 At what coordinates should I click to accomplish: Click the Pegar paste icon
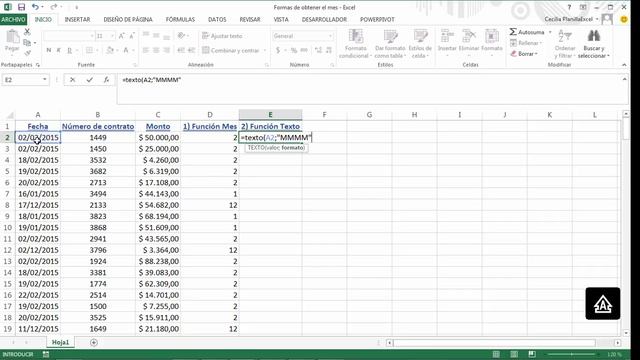[12, 37]
